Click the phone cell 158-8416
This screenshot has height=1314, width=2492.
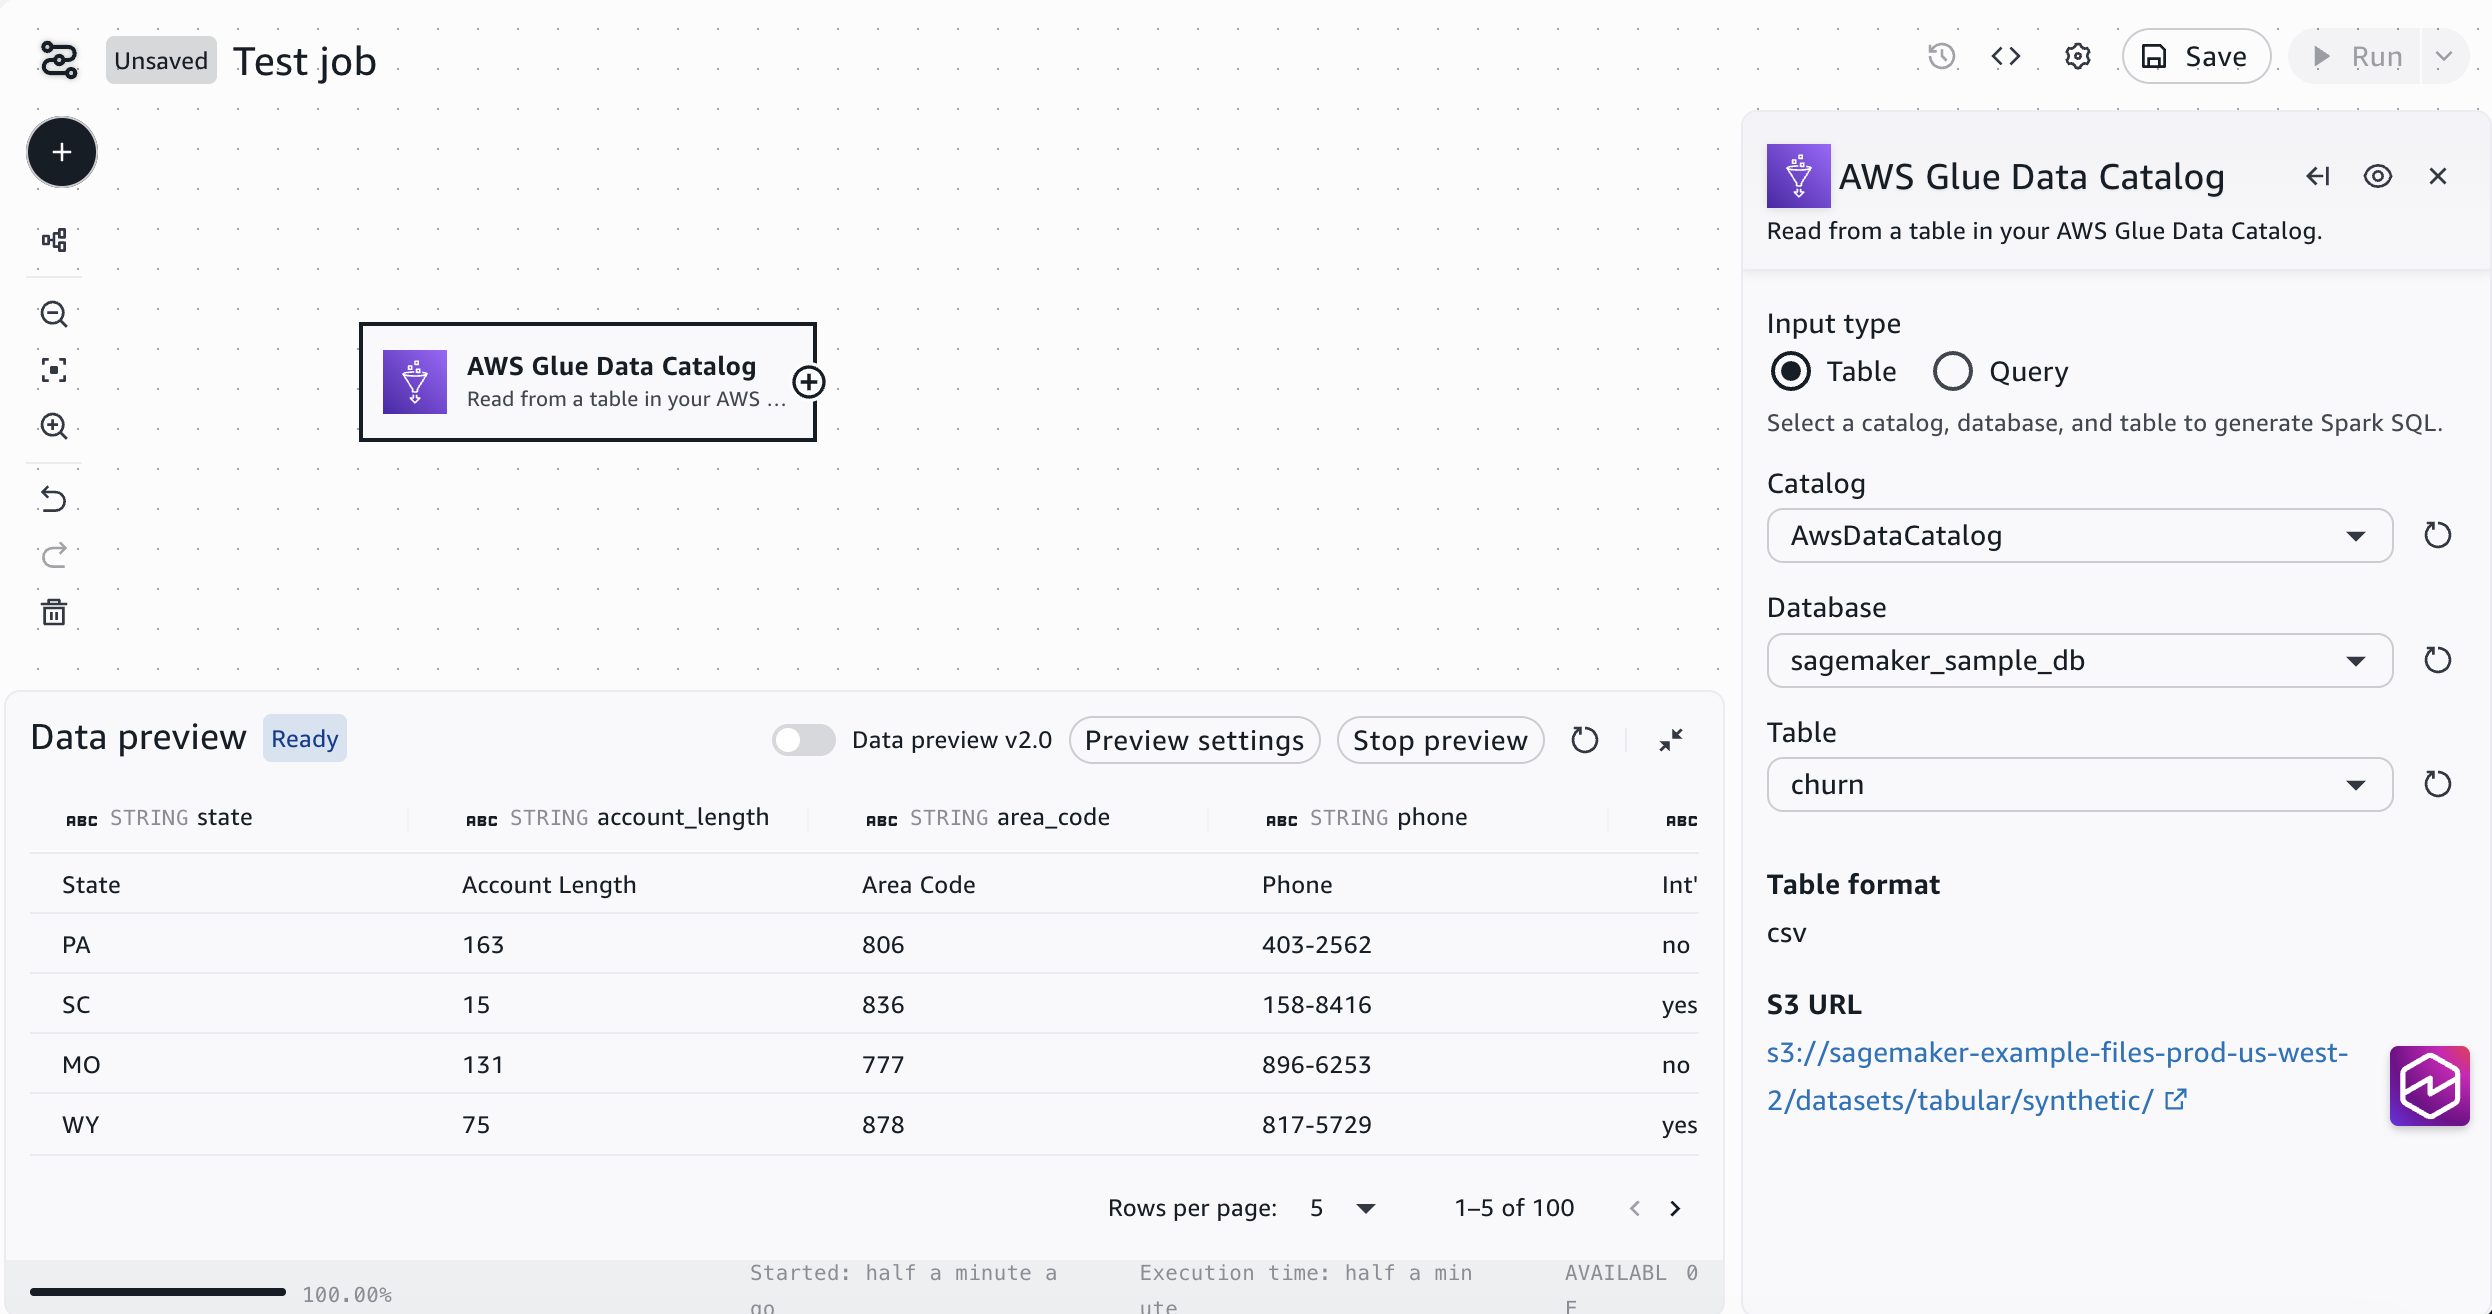[x=1316, y=1004]
